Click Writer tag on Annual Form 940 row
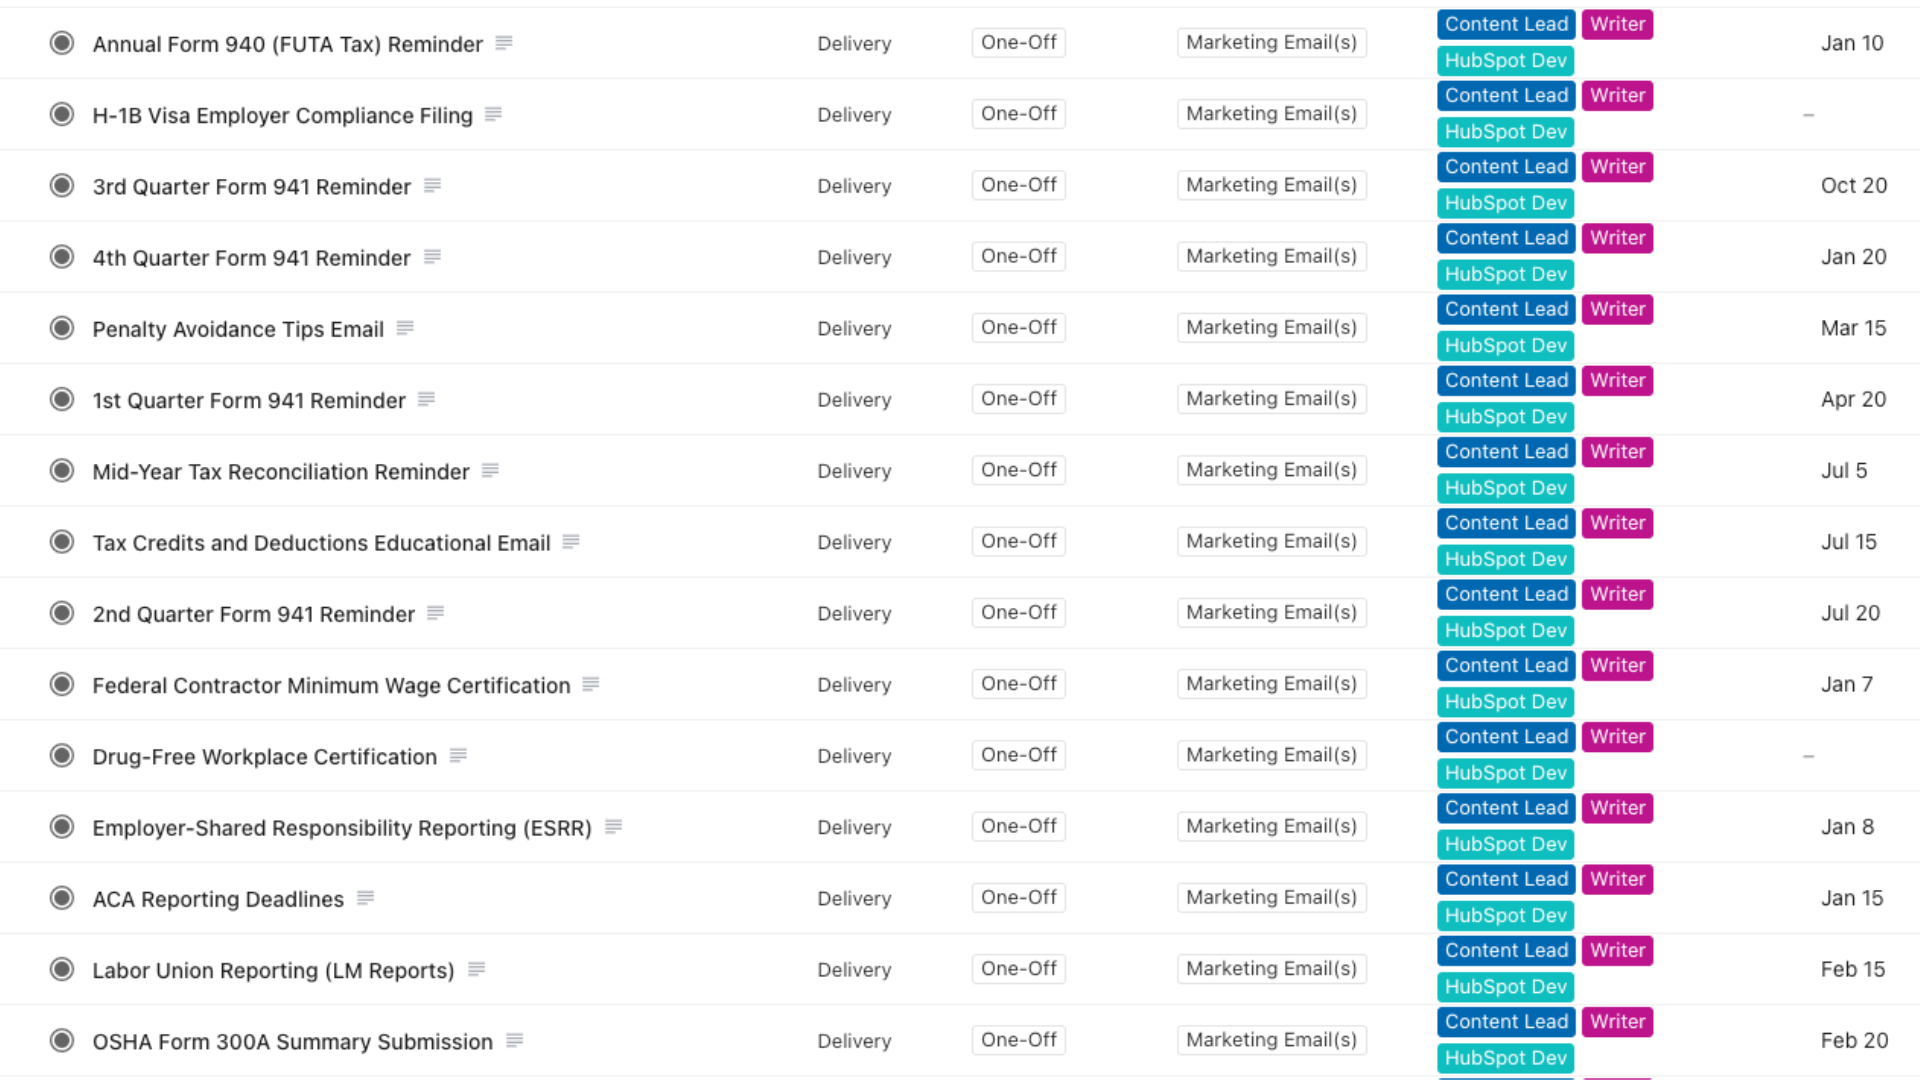The height and width of the screenshot is (1080, 1920). tap(1617, 24)
